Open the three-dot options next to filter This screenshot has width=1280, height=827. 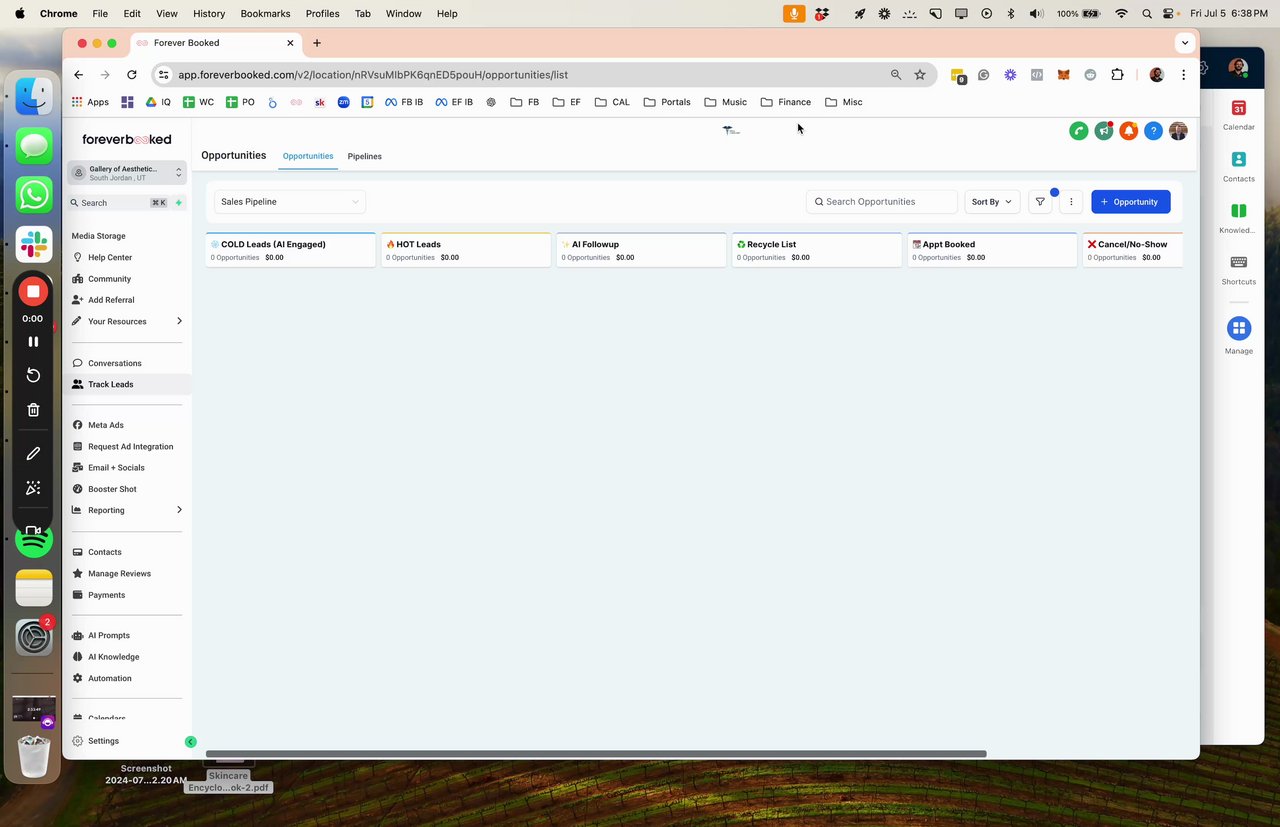click(1071, 202)
